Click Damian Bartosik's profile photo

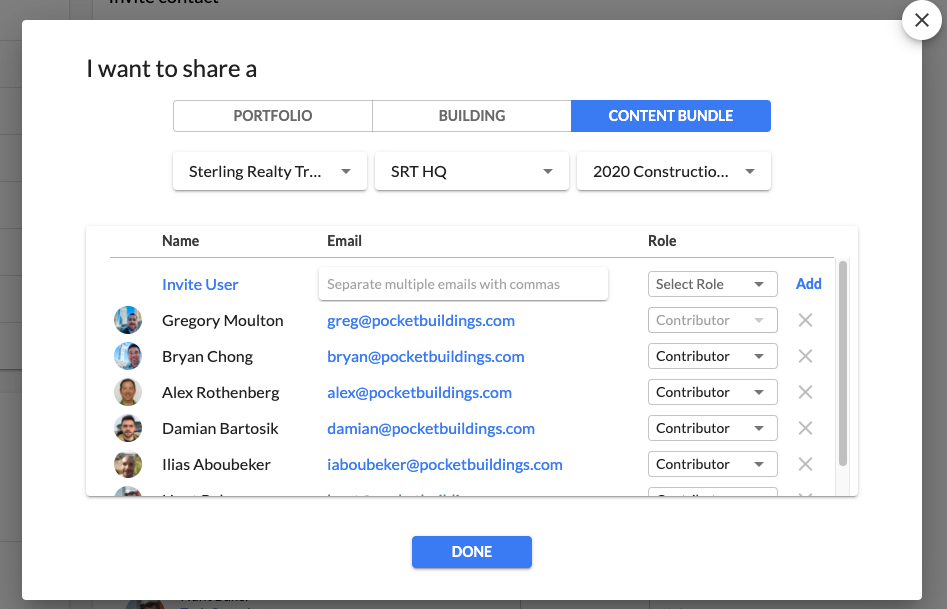(128, 429)
